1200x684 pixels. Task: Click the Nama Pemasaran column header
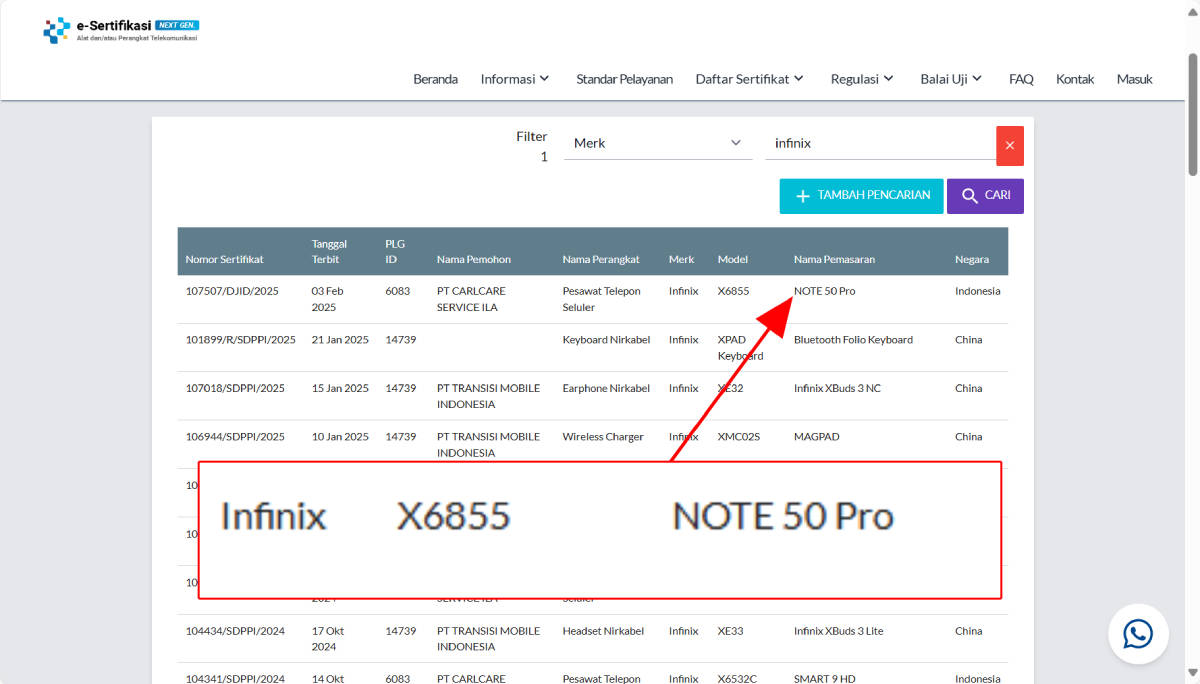(x=834, y=259)
